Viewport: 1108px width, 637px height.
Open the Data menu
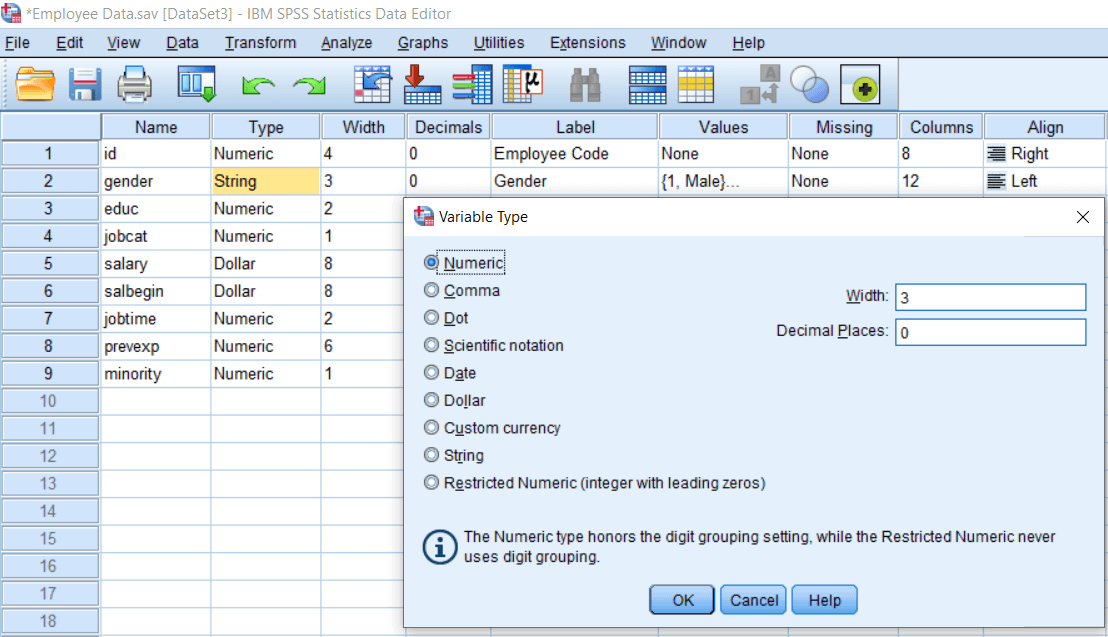[x=182, y=43]
